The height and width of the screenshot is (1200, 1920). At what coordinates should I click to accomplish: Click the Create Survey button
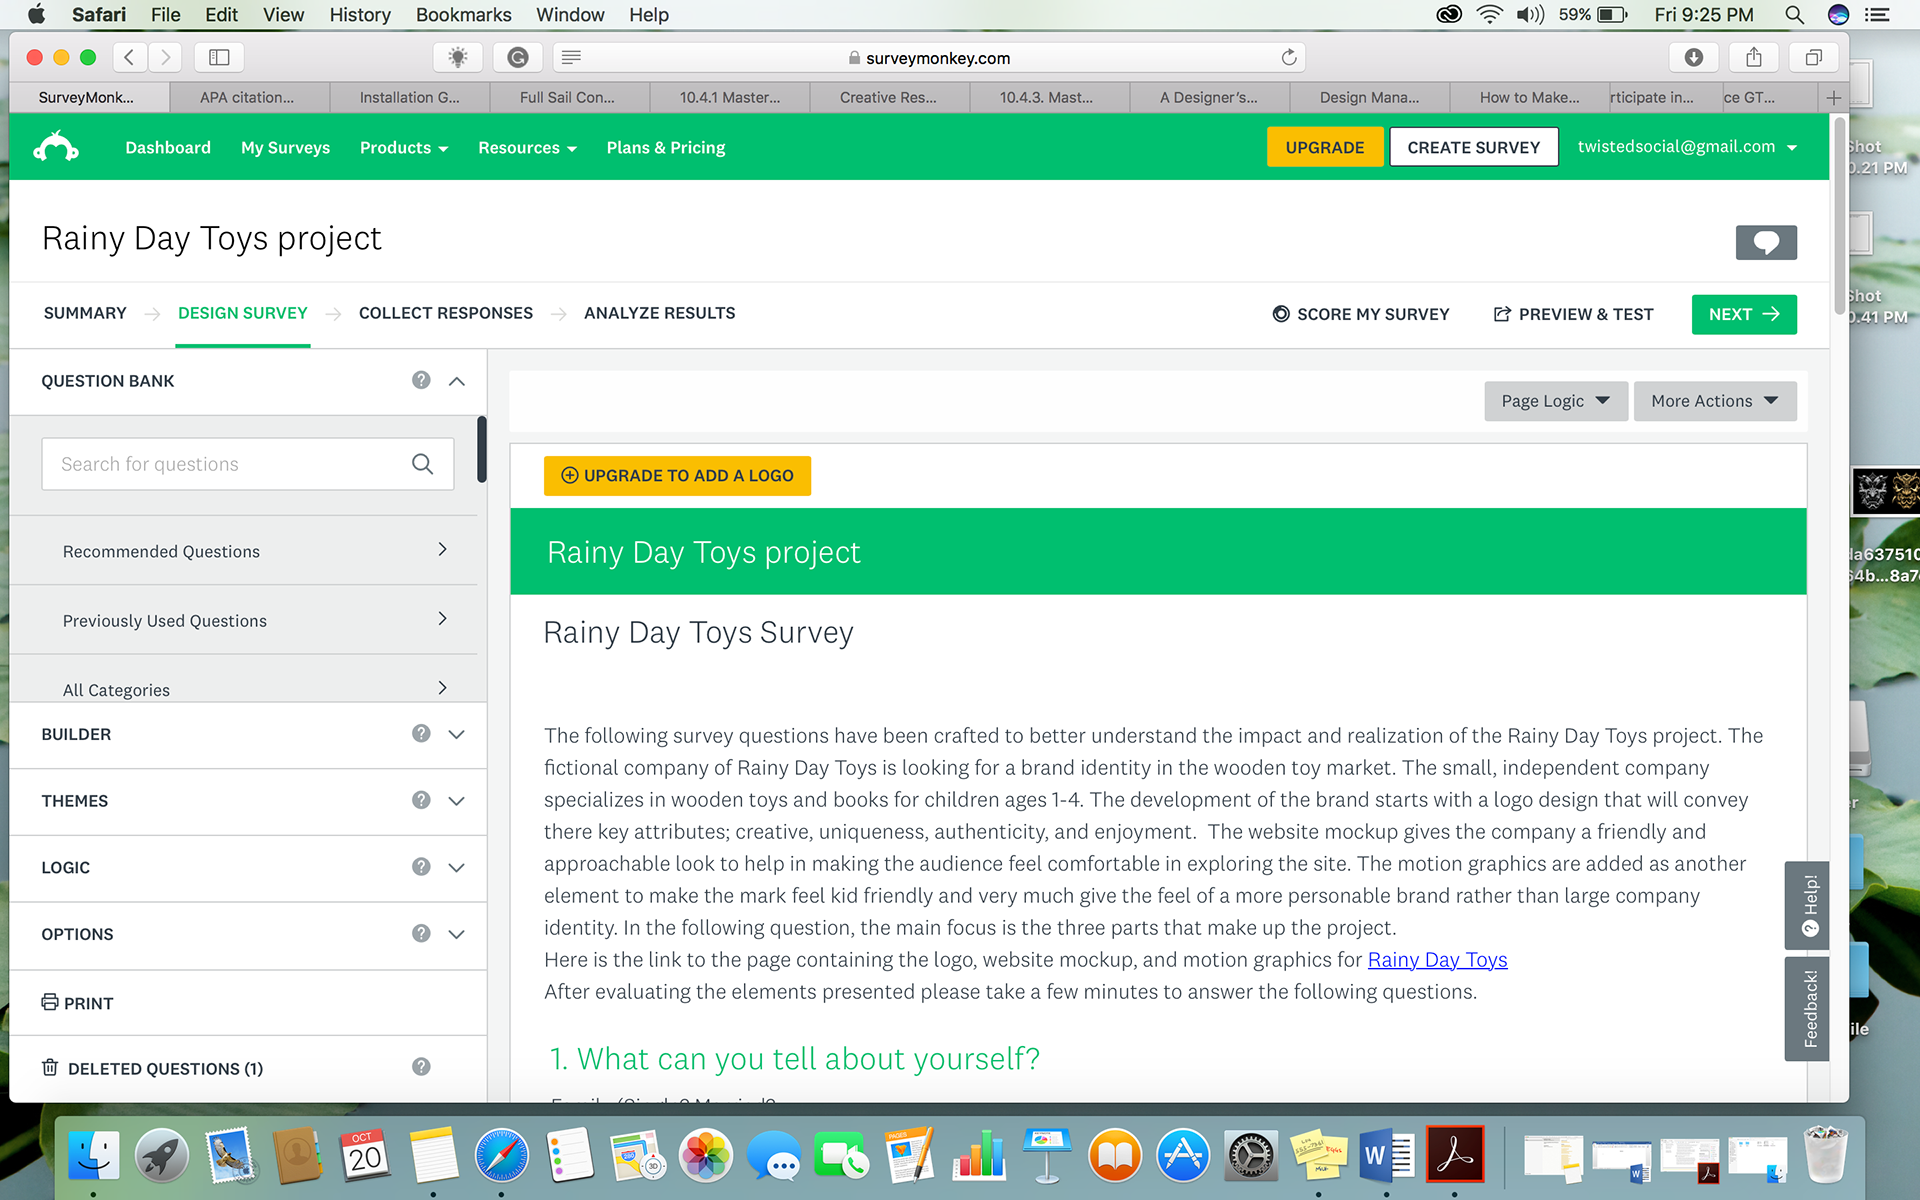point(1473,147)
